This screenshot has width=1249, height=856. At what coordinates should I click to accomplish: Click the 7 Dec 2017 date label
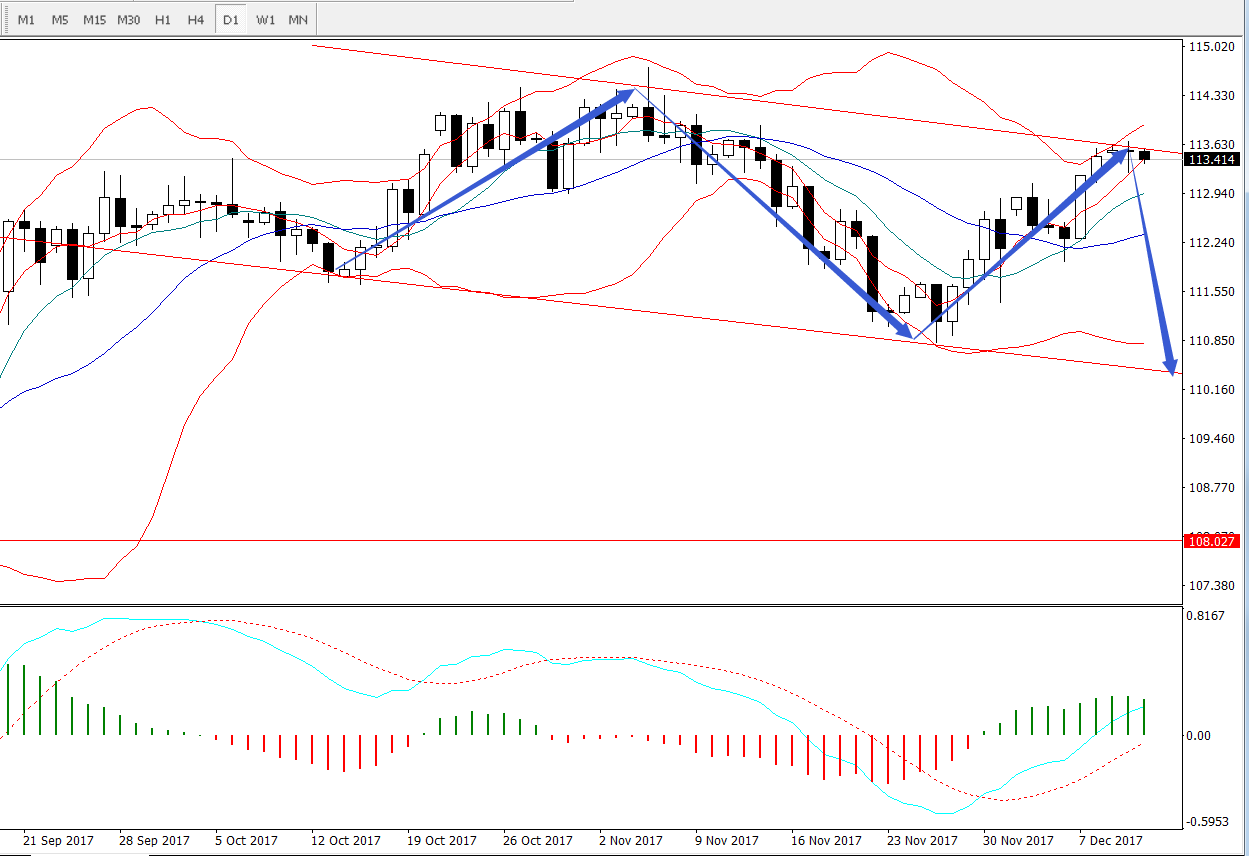(x=1111, y=841)
